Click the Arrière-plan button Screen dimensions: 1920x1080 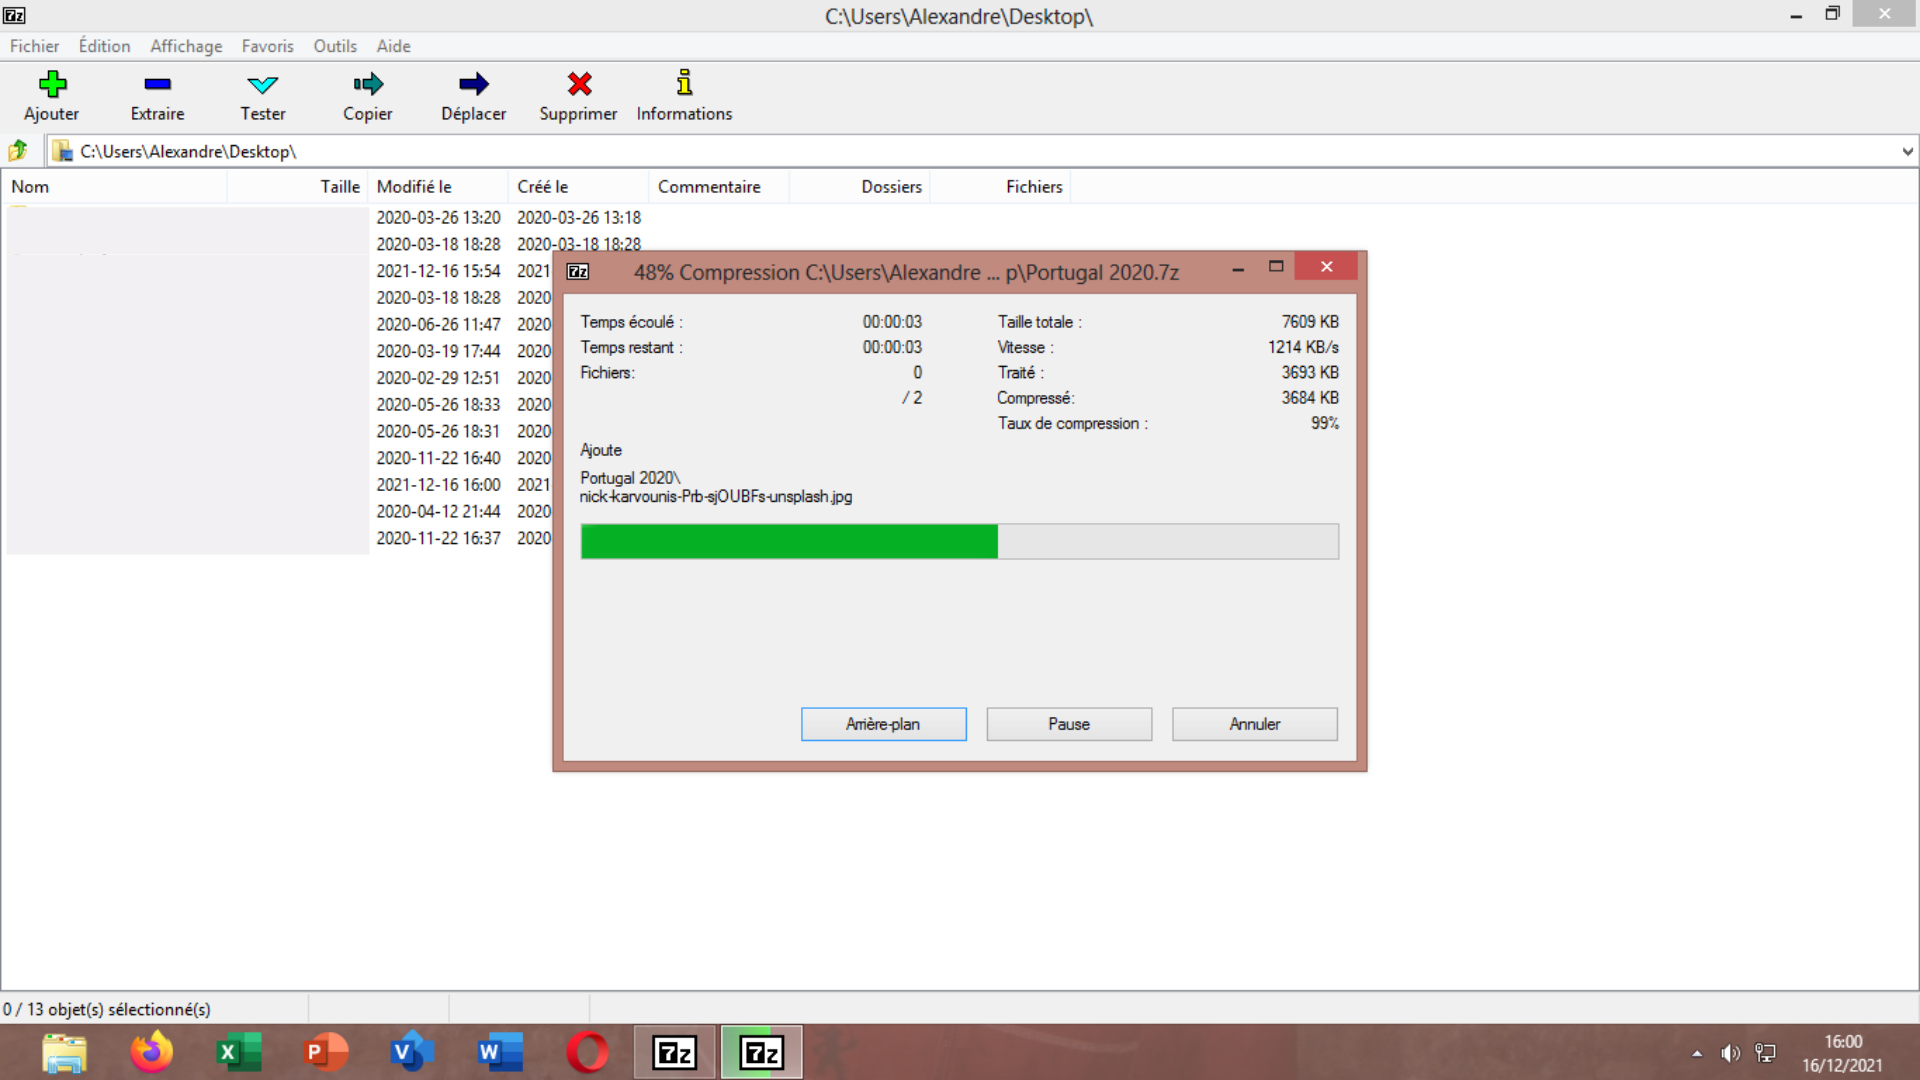[883, 724]
